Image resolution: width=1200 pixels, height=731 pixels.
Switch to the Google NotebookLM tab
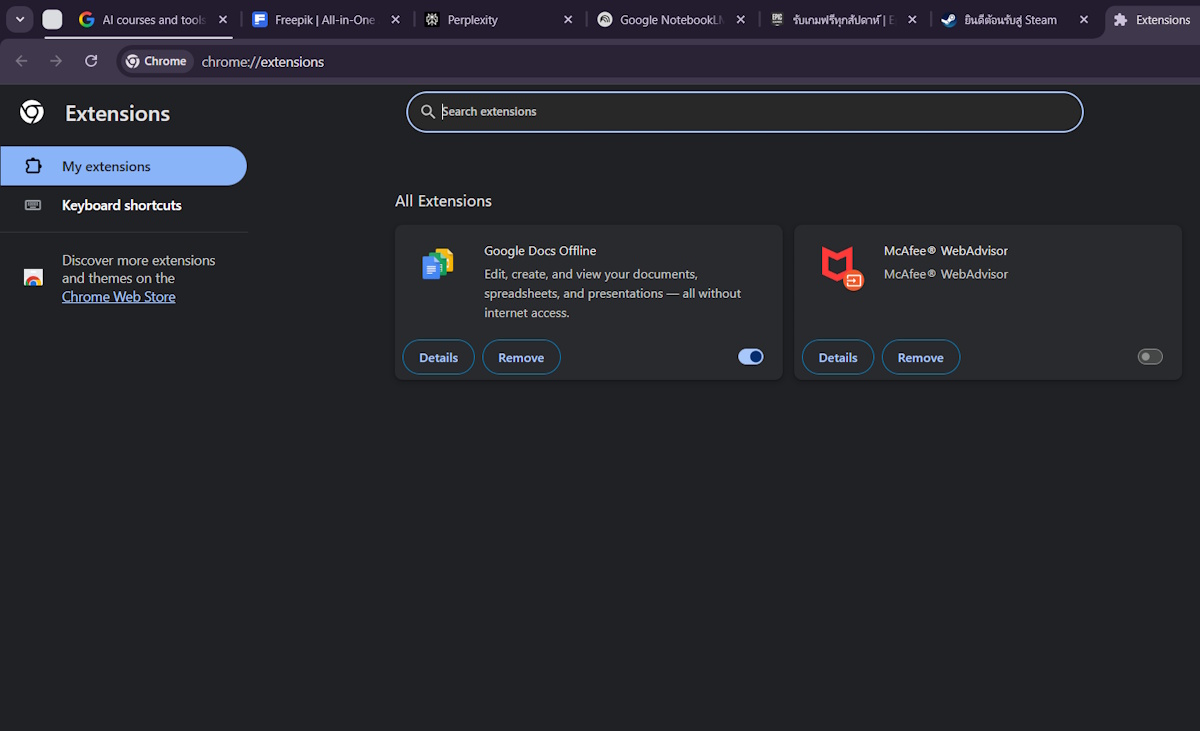(670, 19)
